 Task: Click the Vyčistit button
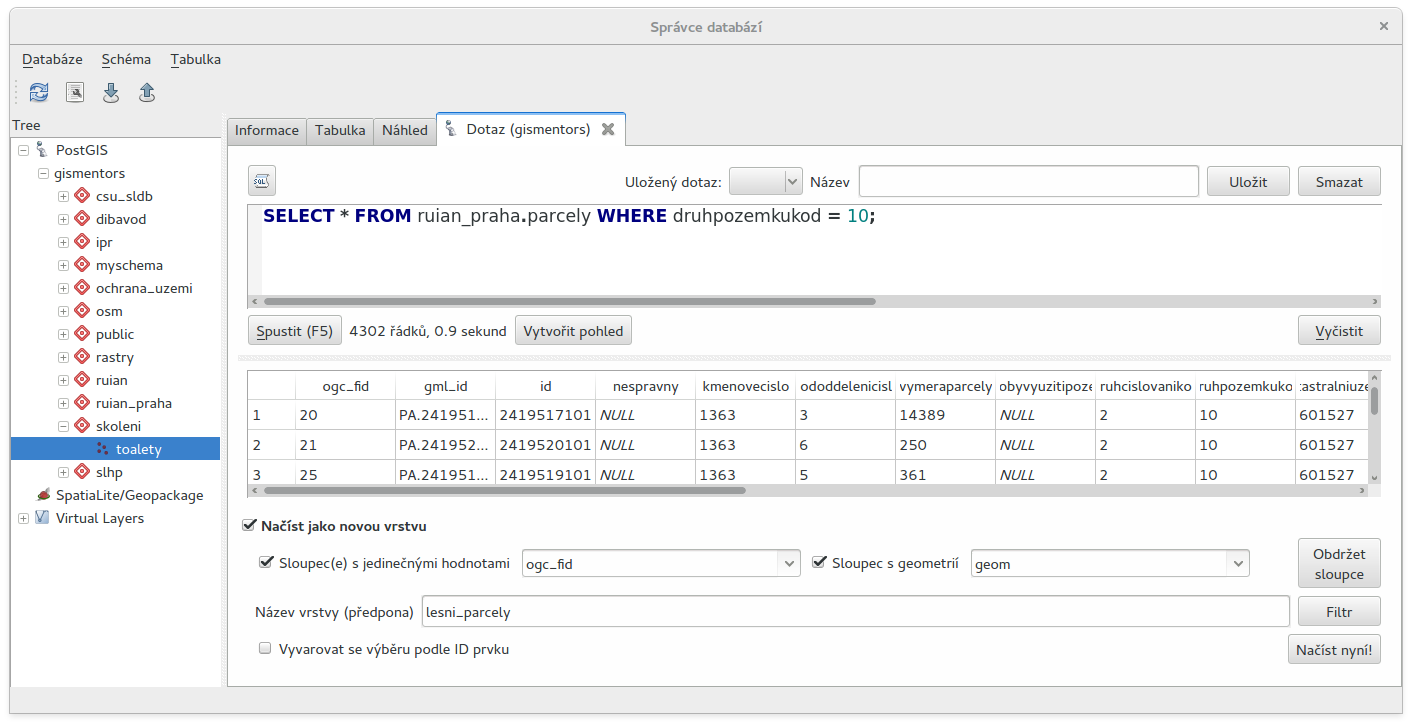[1339, 330]
